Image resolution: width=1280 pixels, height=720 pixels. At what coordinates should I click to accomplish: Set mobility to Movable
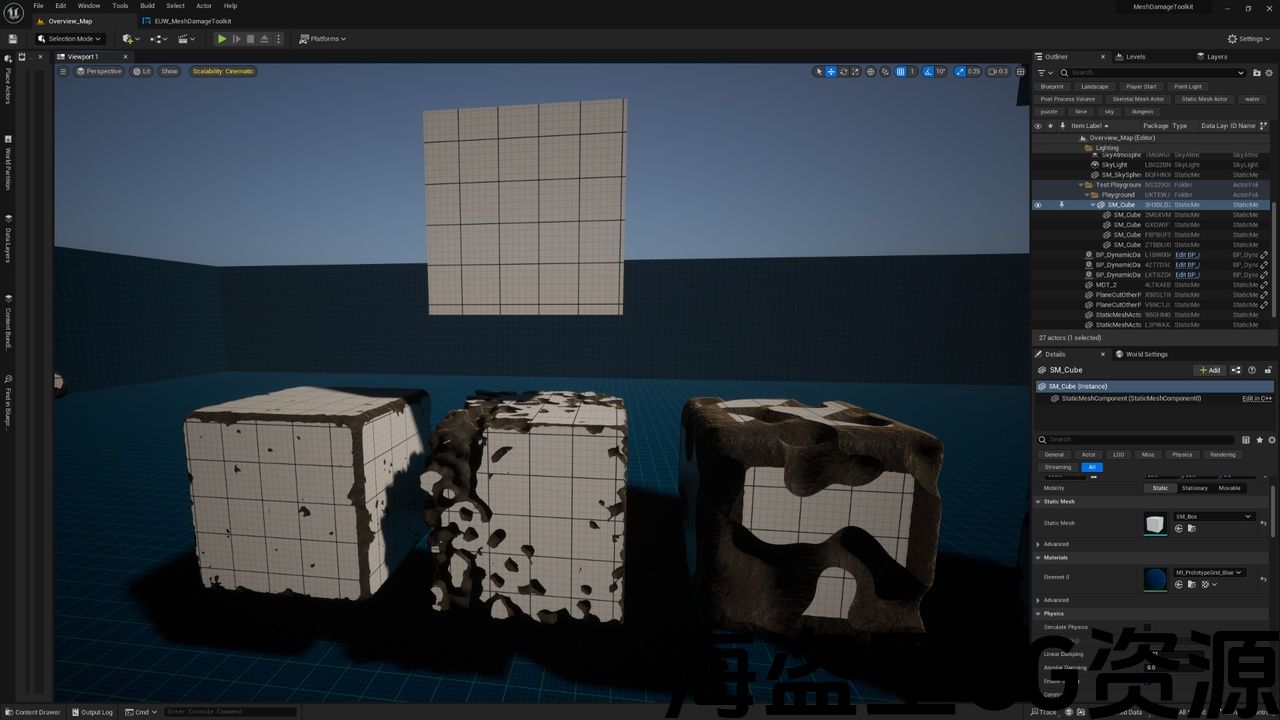point(1229,488)
